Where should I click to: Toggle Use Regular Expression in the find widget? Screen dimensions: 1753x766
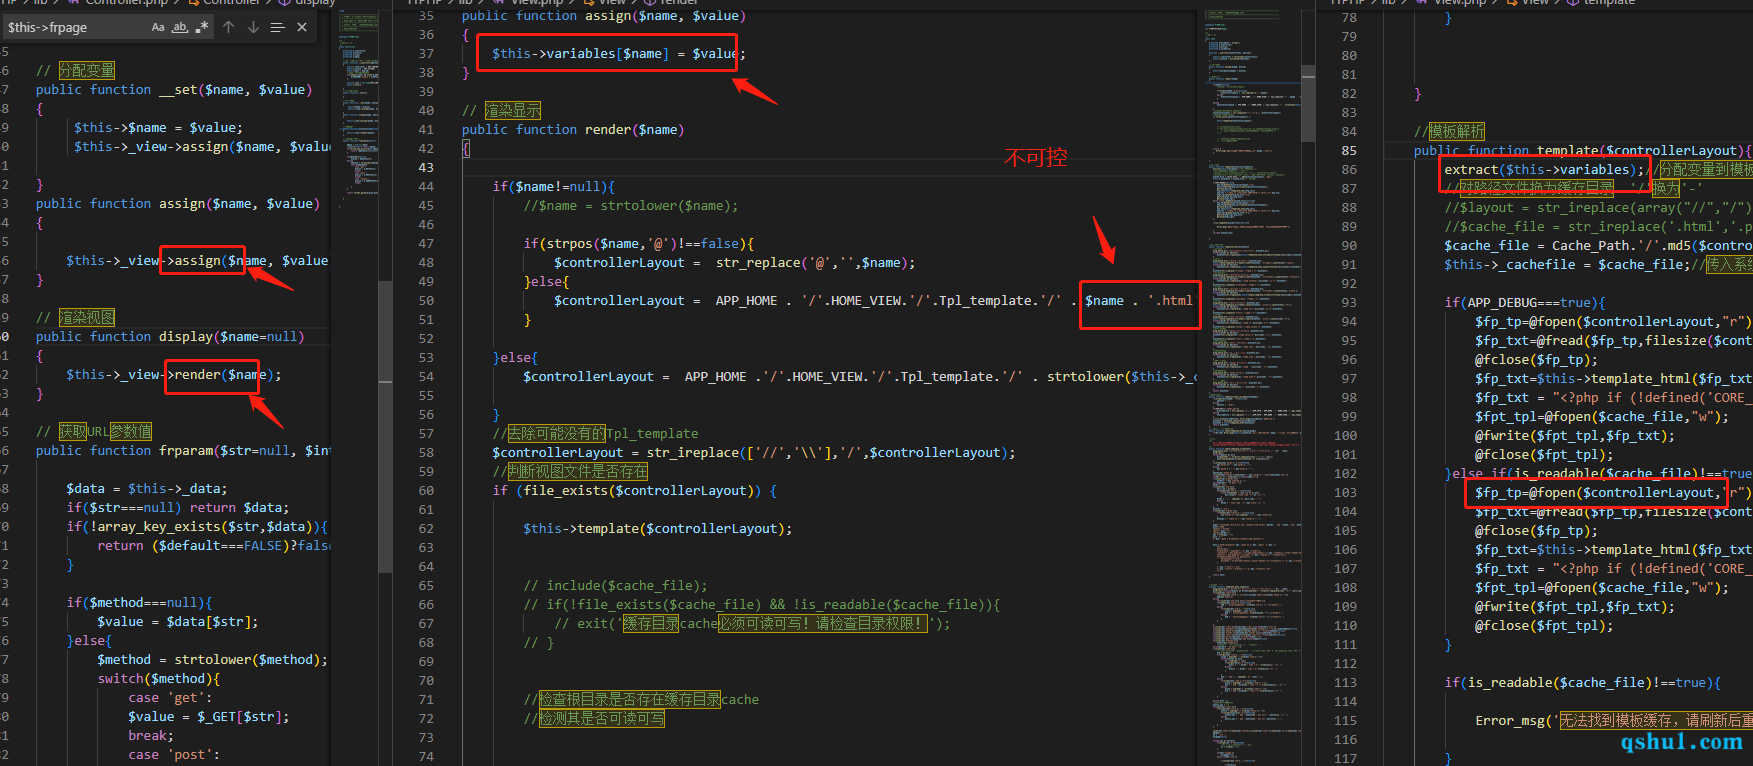[202, 27]
